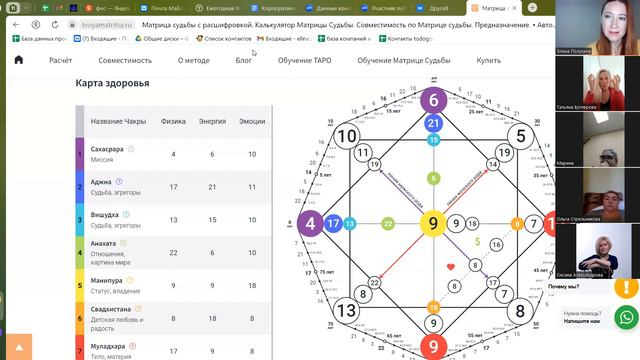Screen dimensions: 640x360
Task: Switch to the Участник browser tab
Action: [384, 8]
